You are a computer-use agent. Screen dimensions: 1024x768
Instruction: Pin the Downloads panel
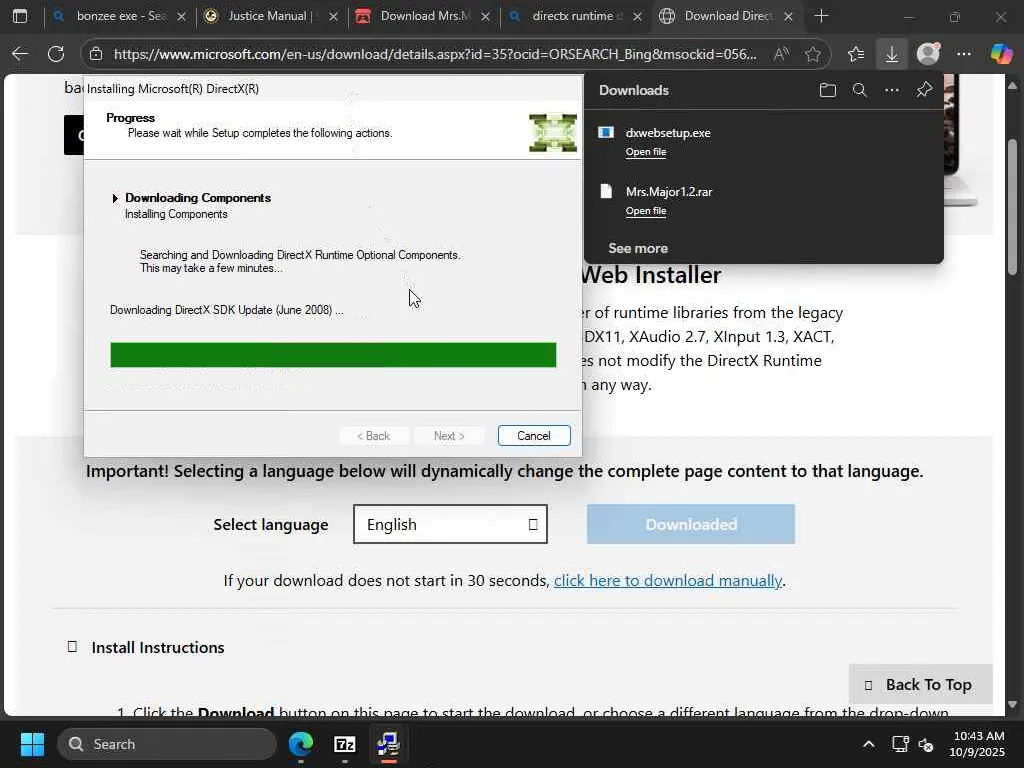pos(923,90)
